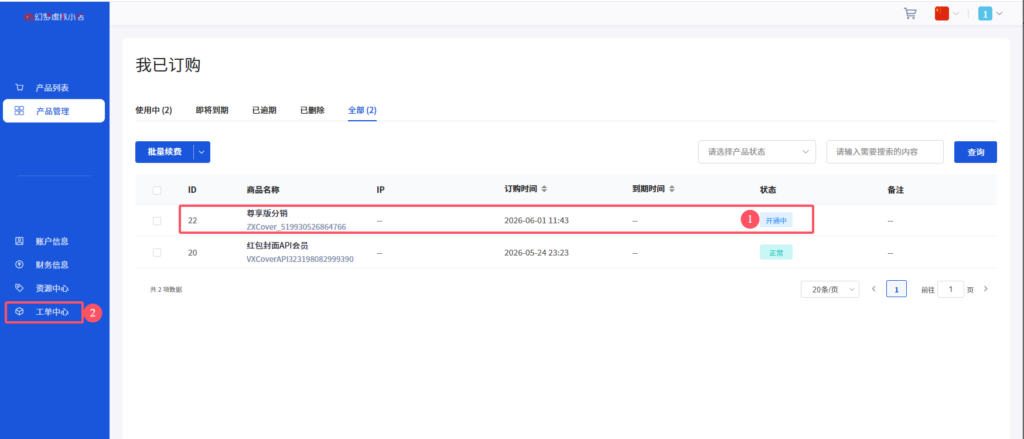The height and width of the screenshot is (439, 1024).
Task: Open 资源中心 in sidebar
Action: point(54,288)
